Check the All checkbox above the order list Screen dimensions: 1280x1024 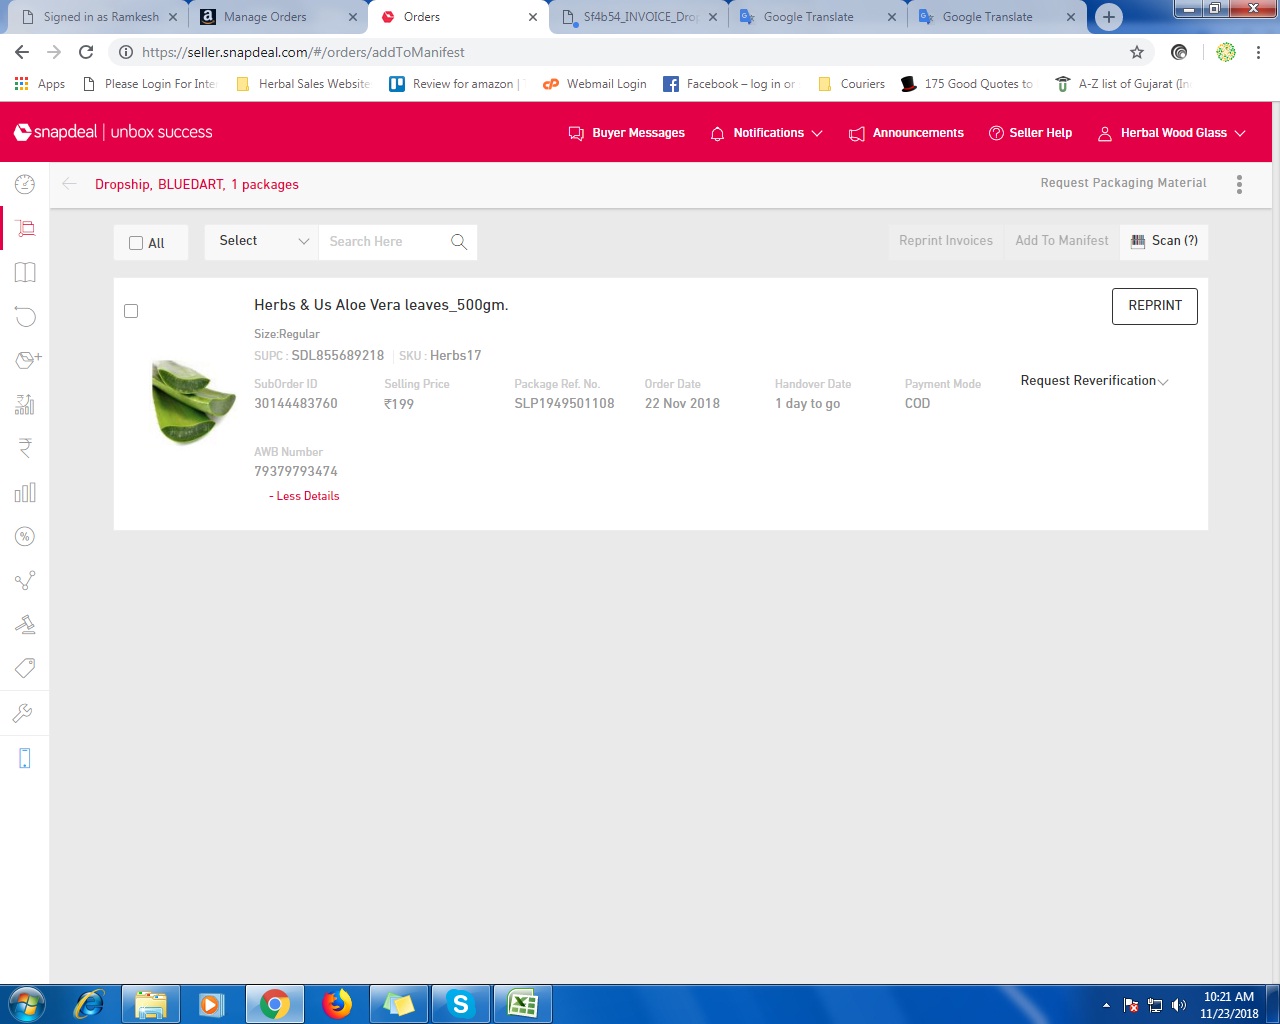coord(136,242)
